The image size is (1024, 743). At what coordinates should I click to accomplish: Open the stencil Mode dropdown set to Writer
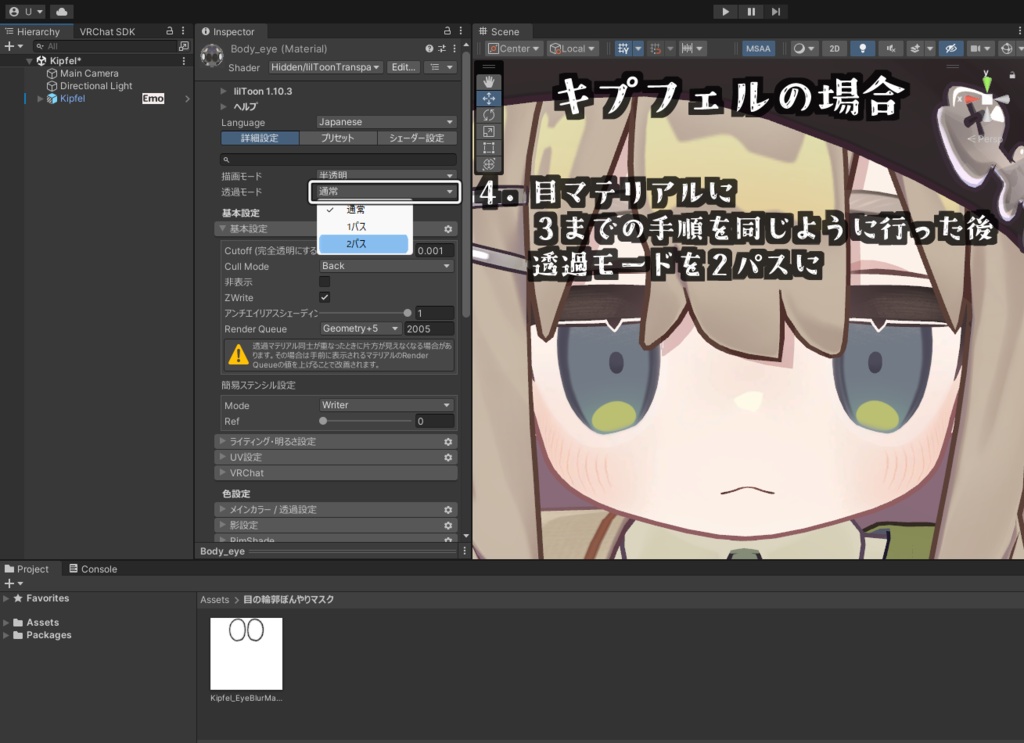pyautogui.click(x=386, y=405)
